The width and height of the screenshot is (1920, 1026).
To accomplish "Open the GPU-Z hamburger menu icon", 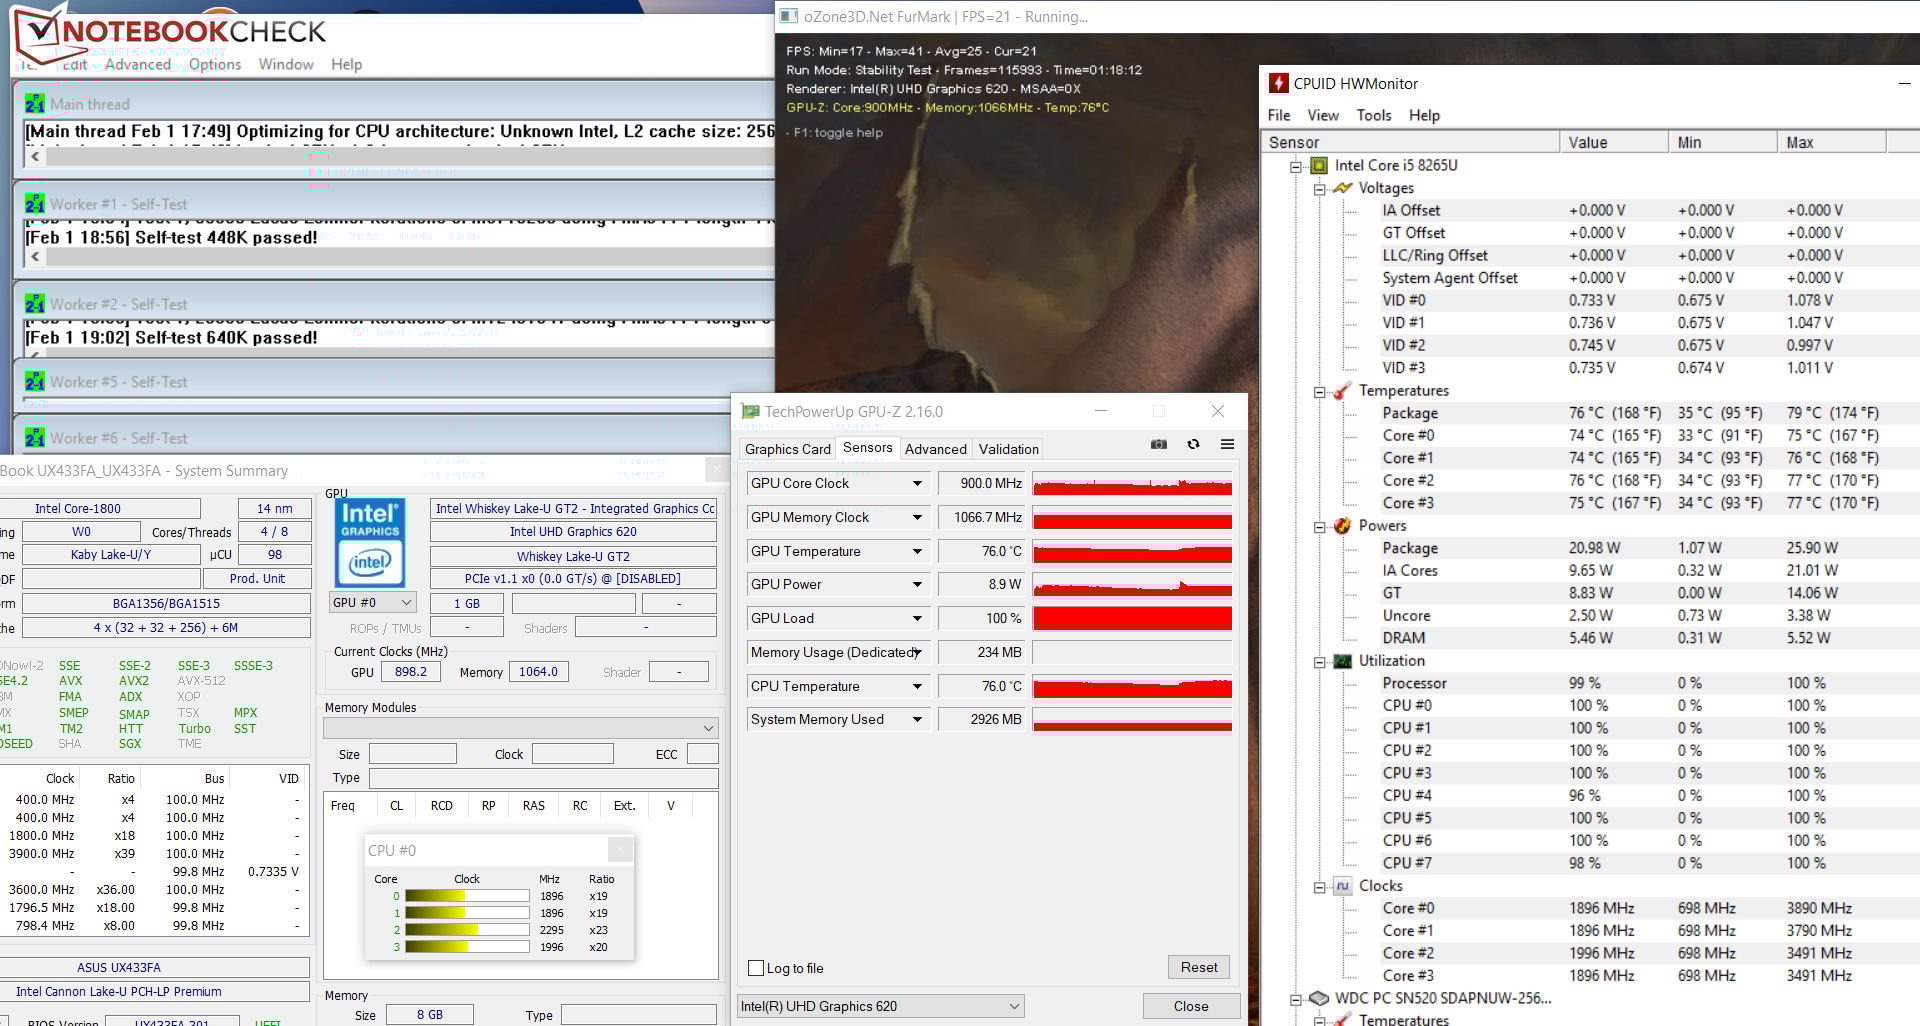I will point(1227,444).
